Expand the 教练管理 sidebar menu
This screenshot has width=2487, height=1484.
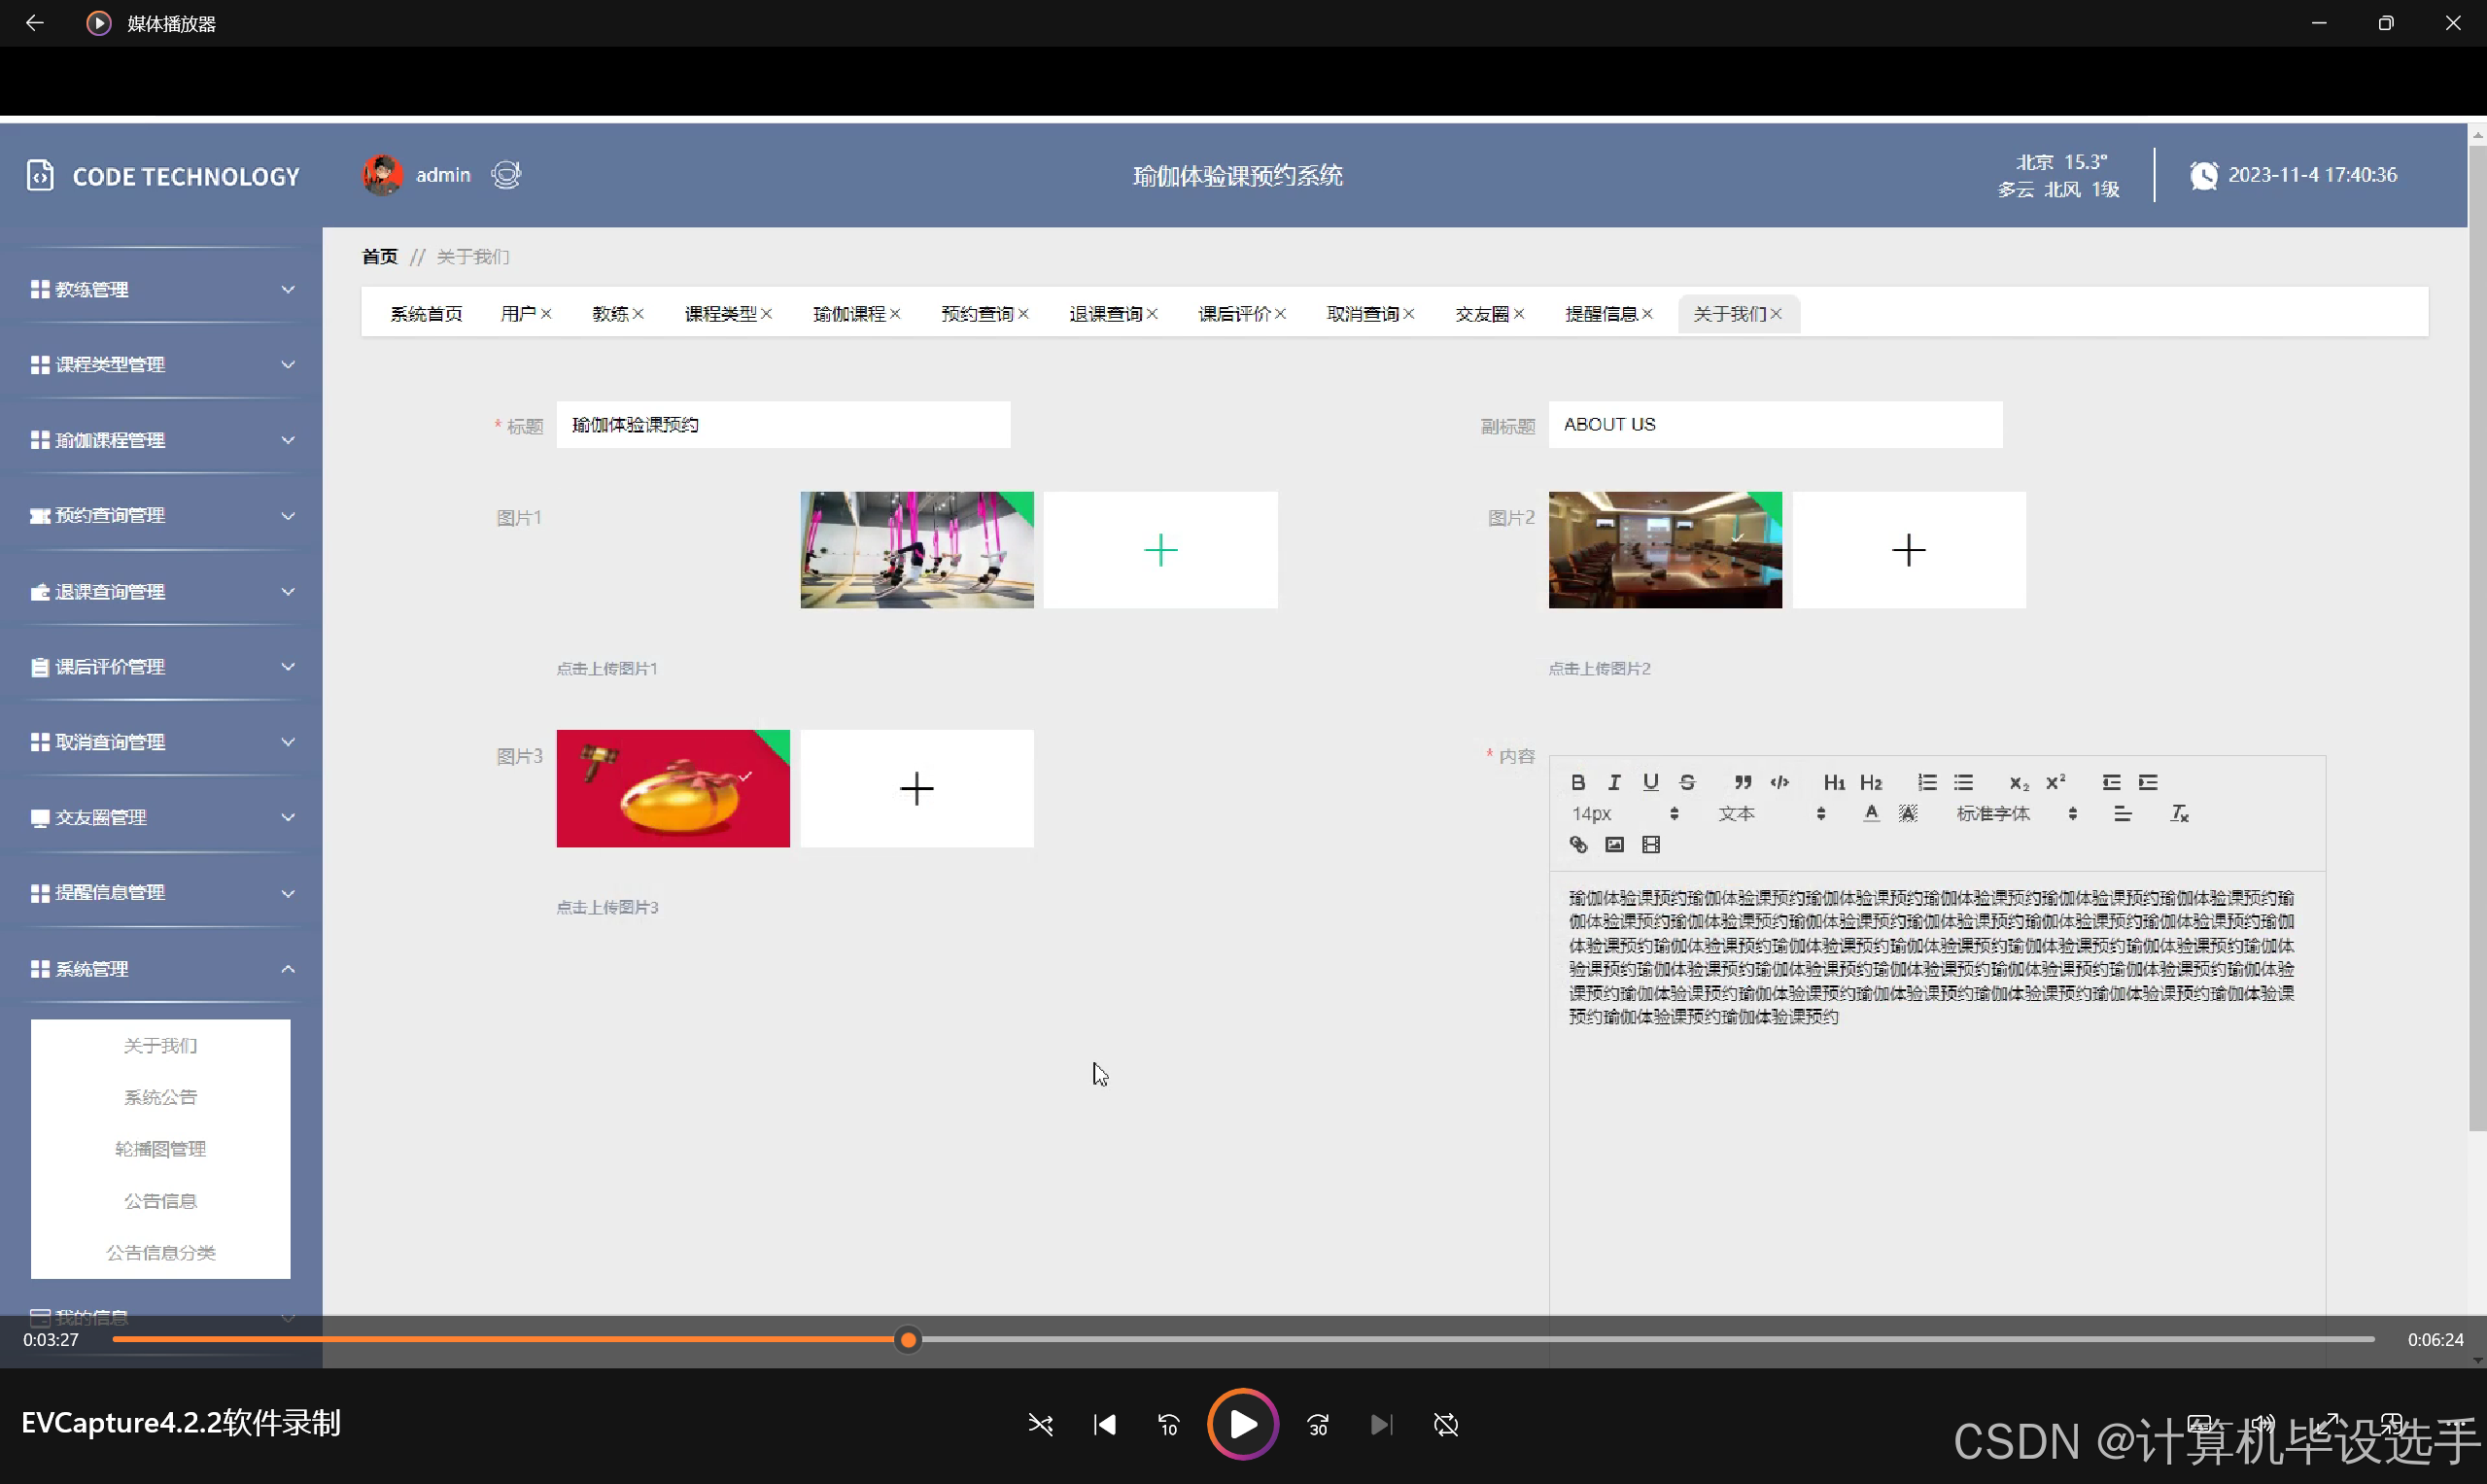[160, 289]
